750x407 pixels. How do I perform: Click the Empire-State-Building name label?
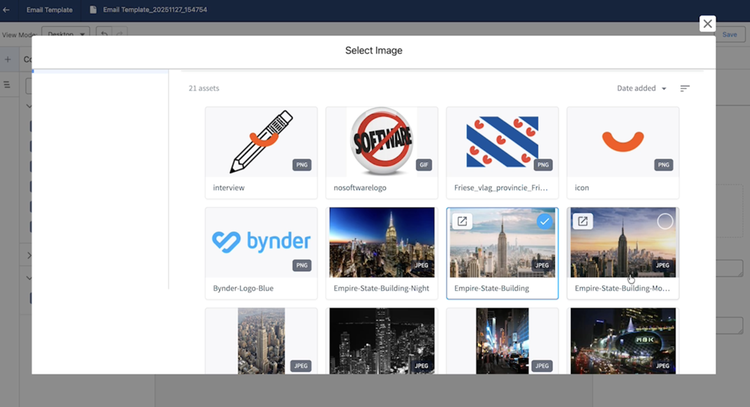492,288
